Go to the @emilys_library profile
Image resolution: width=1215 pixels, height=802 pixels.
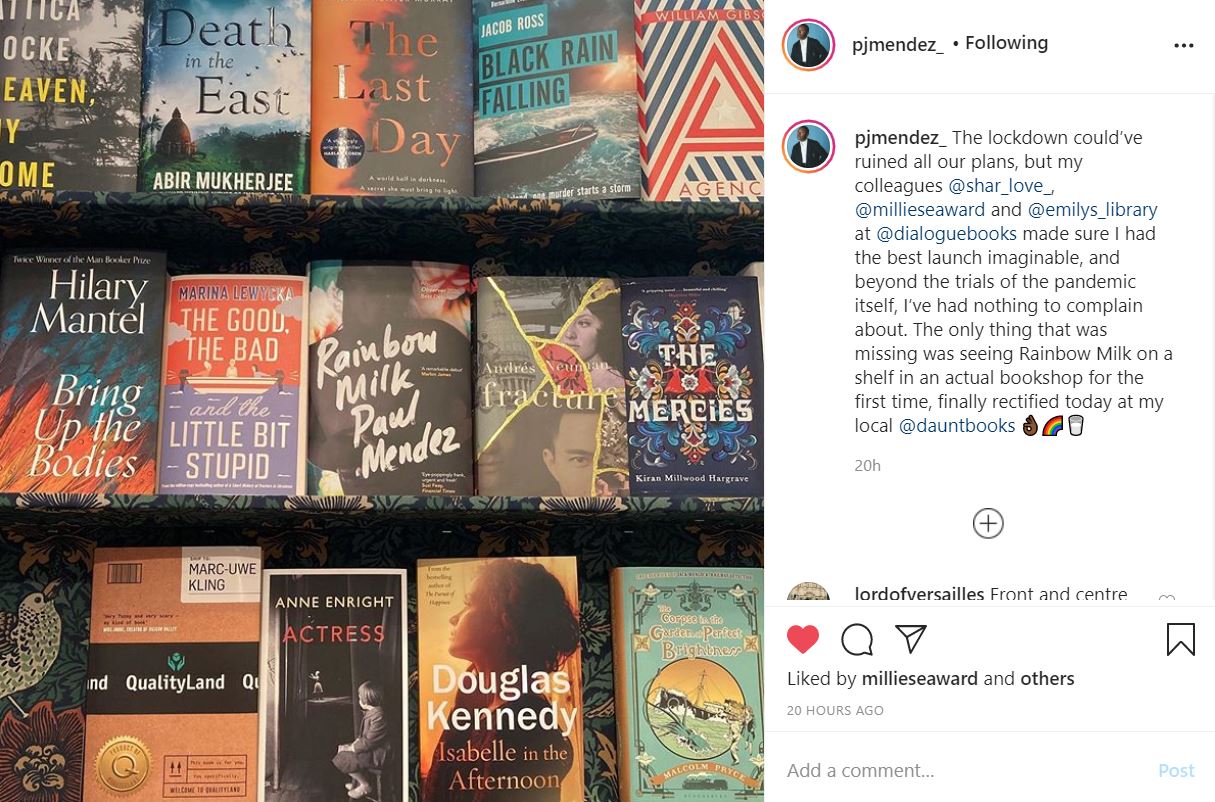point(1093,210)
